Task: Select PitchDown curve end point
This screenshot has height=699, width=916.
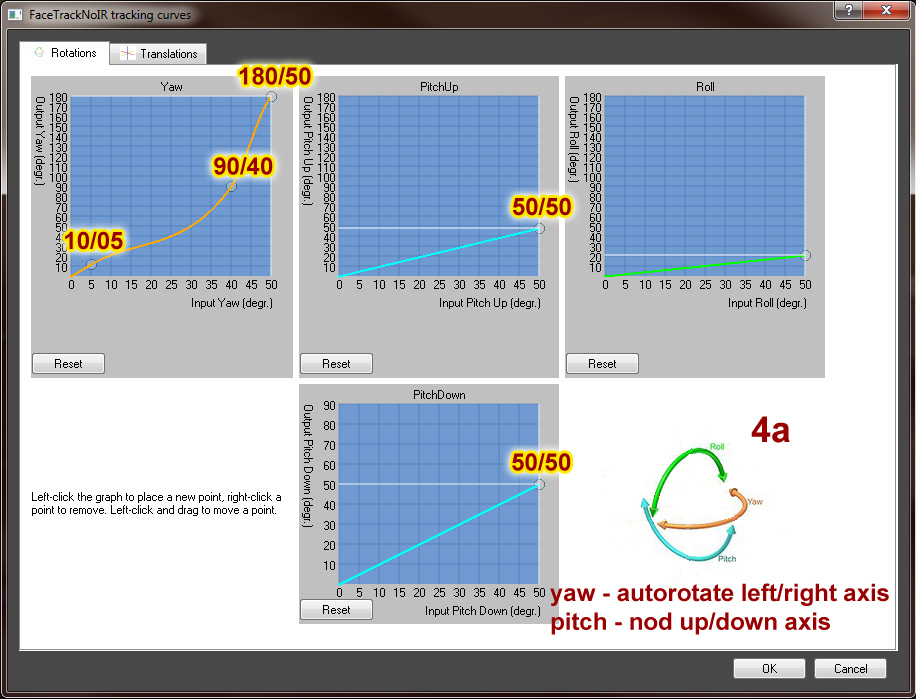Action: click(x=539, y=485)
